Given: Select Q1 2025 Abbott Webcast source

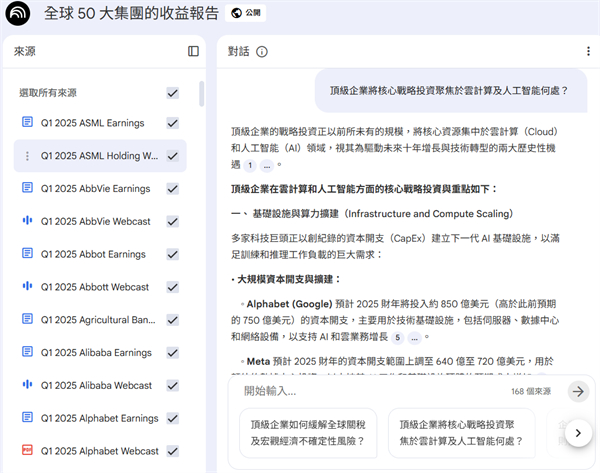Looking at the screenshot, I should (94, 287).
